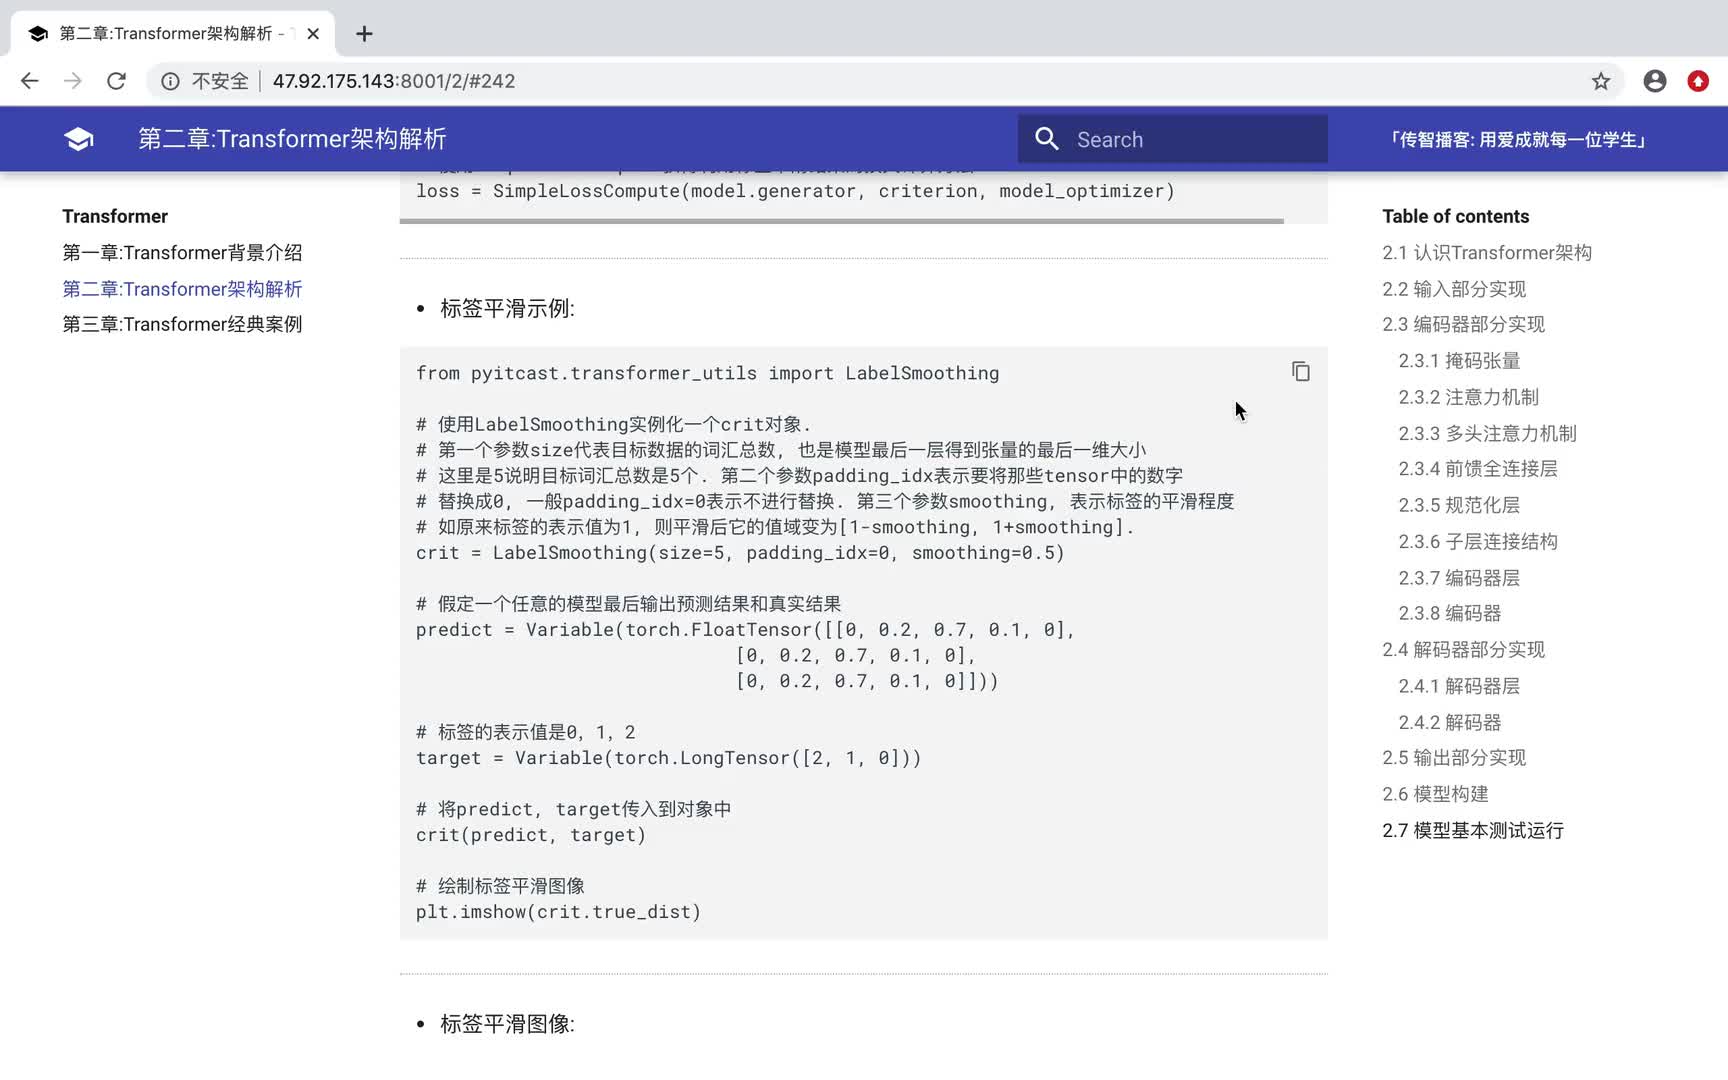Click the Transformer sidebar heading

(x=115, y=216)
